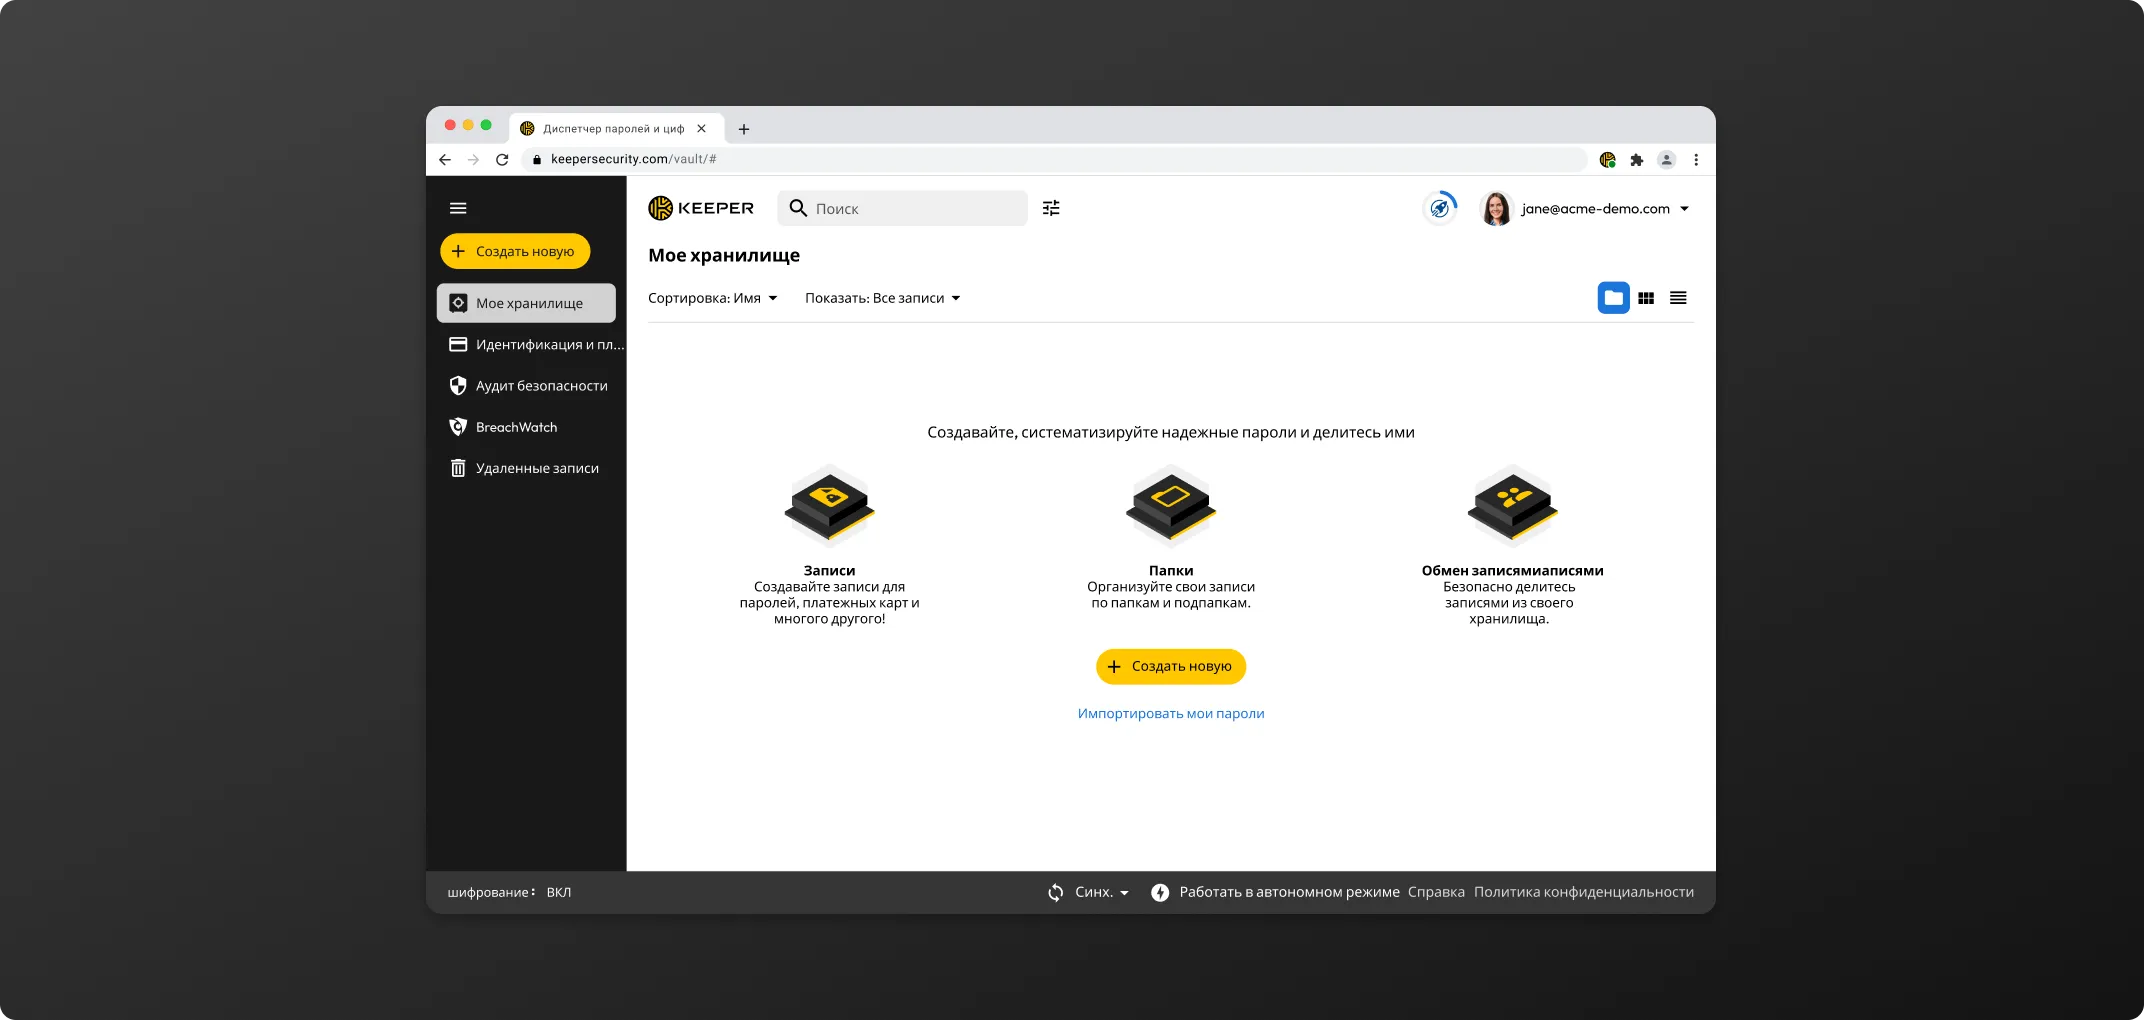Expand Сортировка: Имя dropdown
This screenshot has width=2144, height=1020.
pyautogui.click(x=712, y=298)
